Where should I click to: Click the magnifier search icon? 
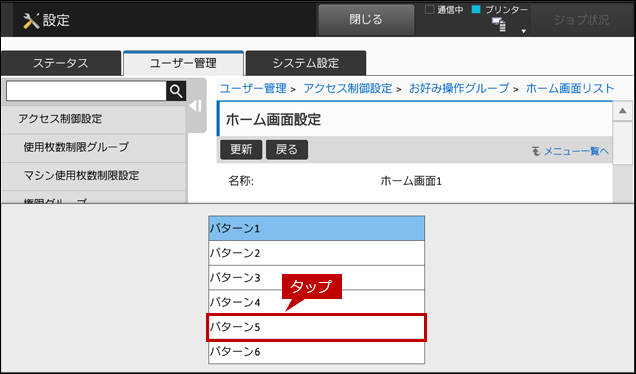176,91
